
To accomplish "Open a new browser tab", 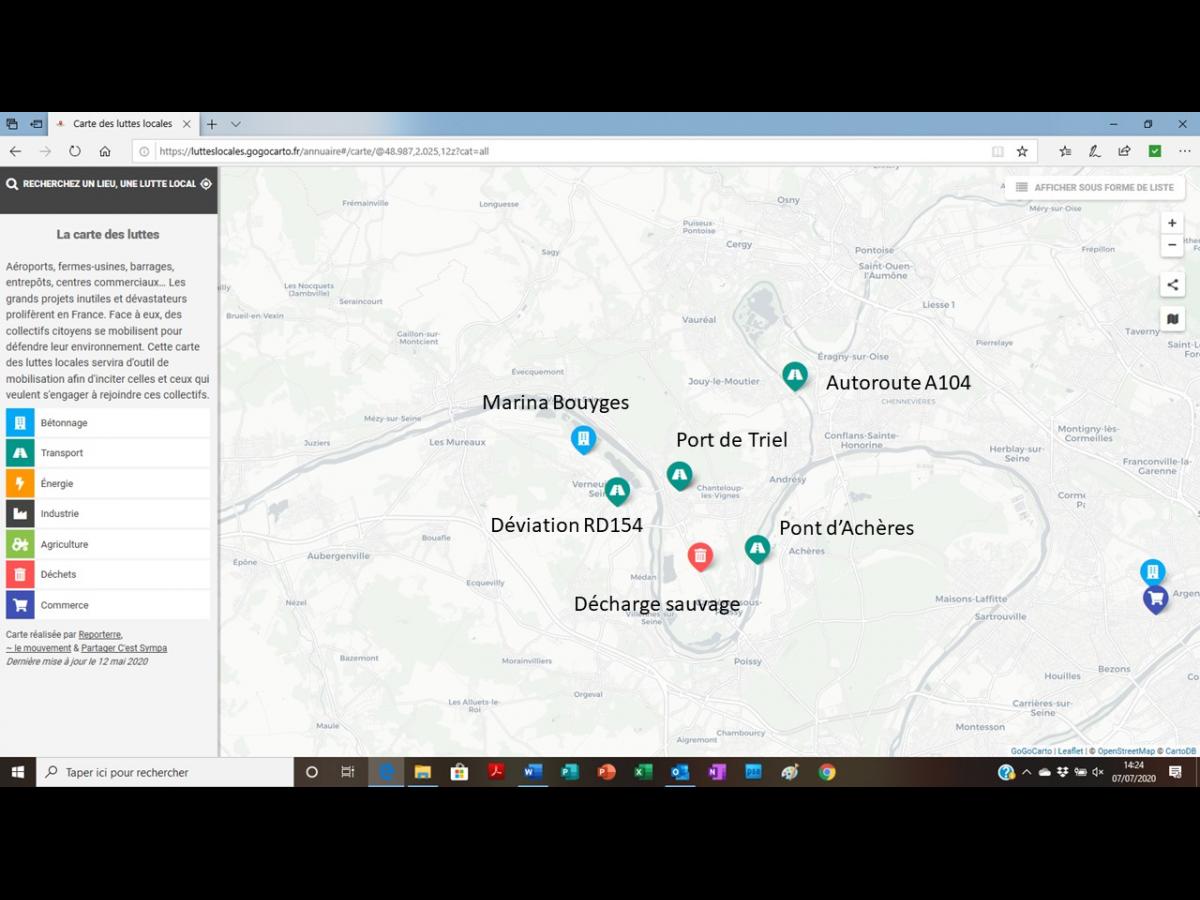I will (x=211, y=124).
